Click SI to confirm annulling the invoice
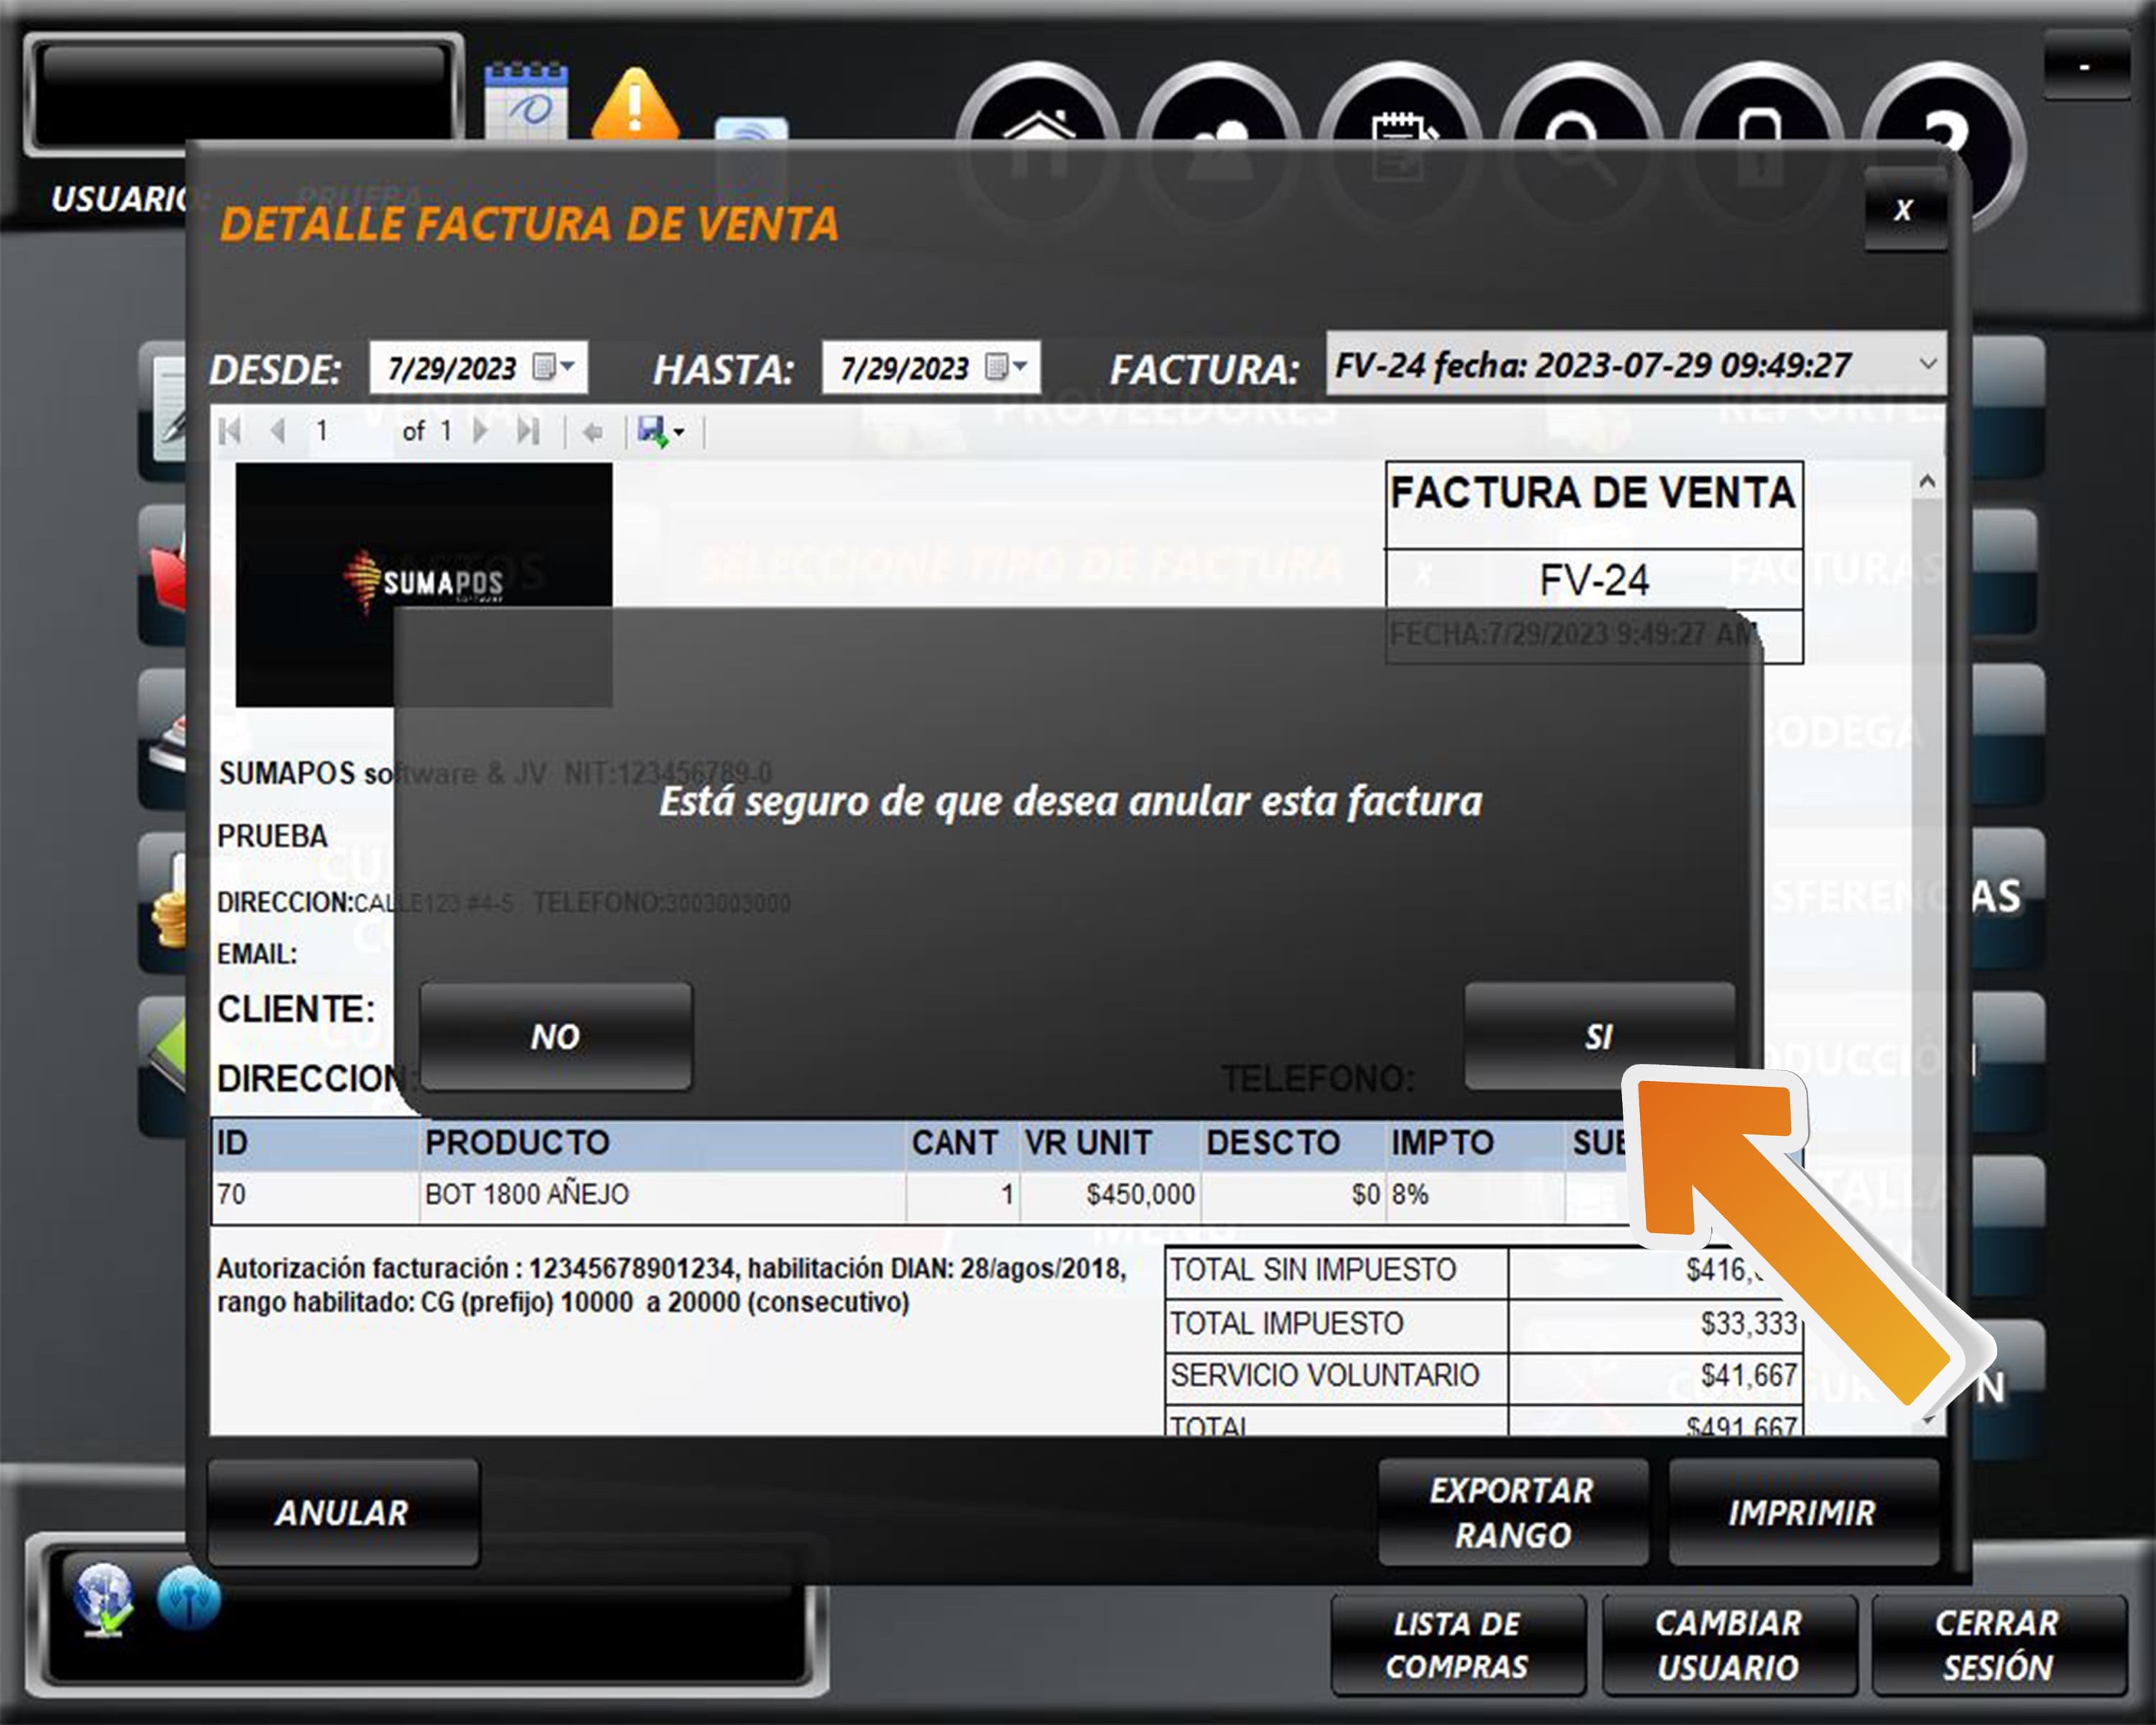 point(1598,1036)
